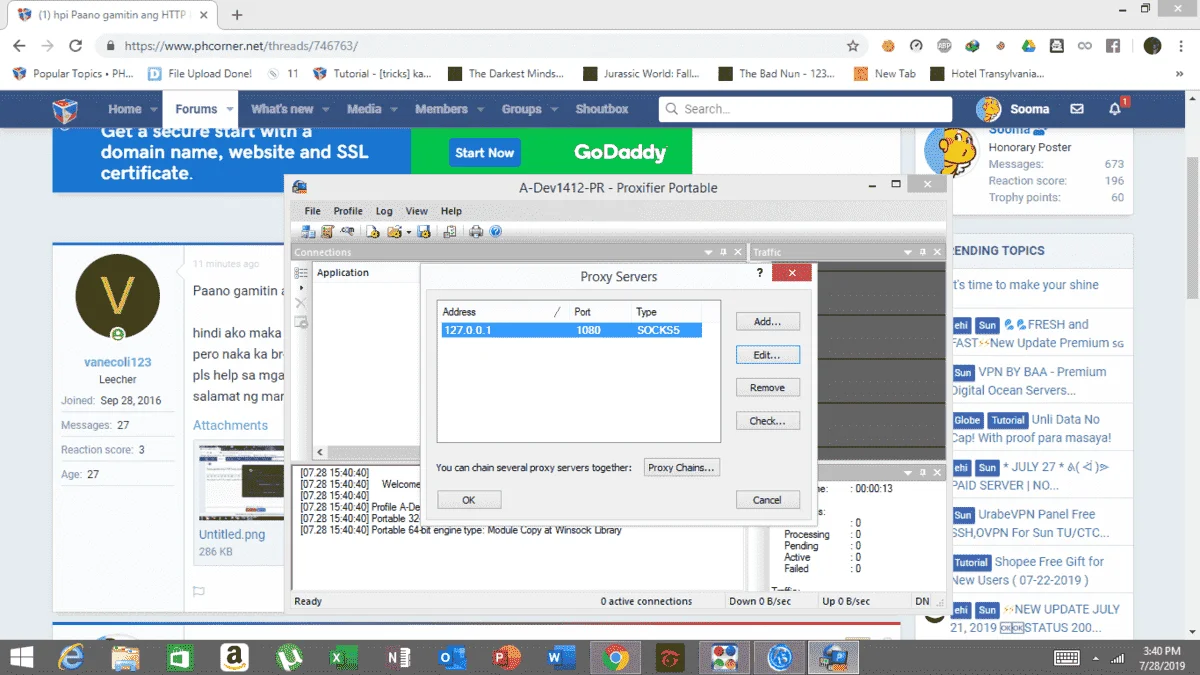Open Proxy Servers icon in Proxifier toolbar

(308, 232)
